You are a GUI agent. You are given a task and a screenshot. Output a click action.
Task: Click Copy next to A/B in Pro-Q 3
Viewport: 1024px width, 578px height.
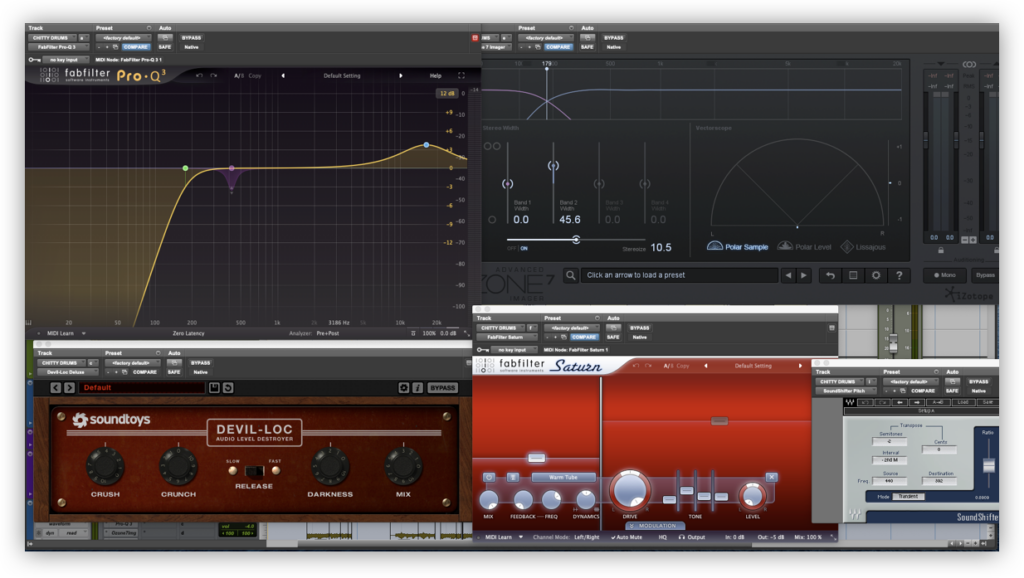(255, 76)
